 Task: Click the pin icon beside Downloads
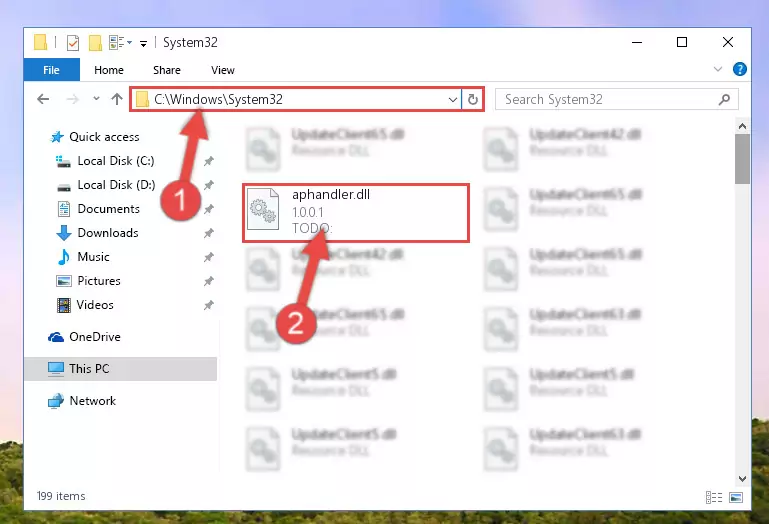(x=209, y=233)
